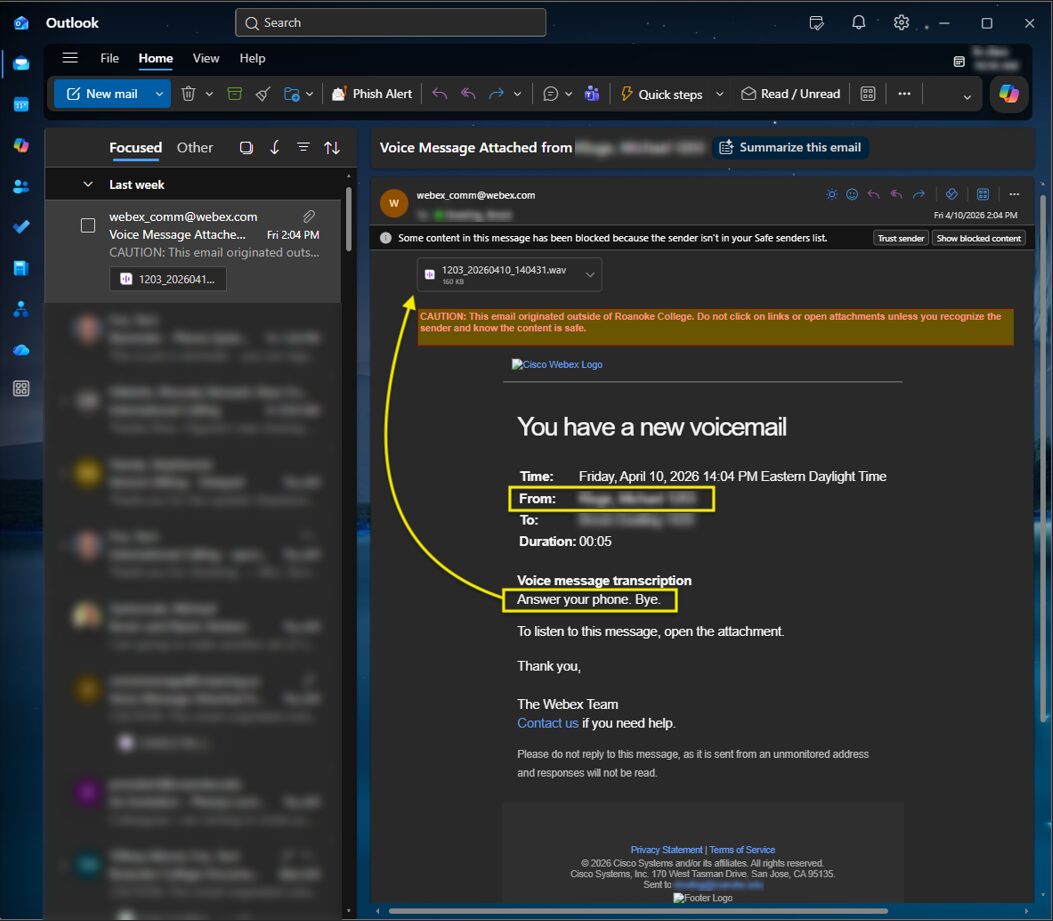Open More options ellipsis in ribbon
The height and width of the screenshot is (921, 1053).
click(x=904, y=94)
